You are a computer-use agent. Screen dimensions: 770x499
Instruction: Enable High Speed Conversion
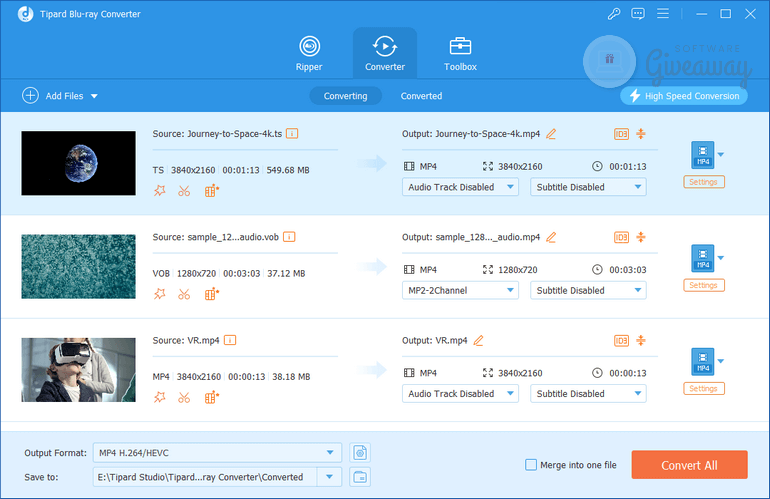(684, 96)
